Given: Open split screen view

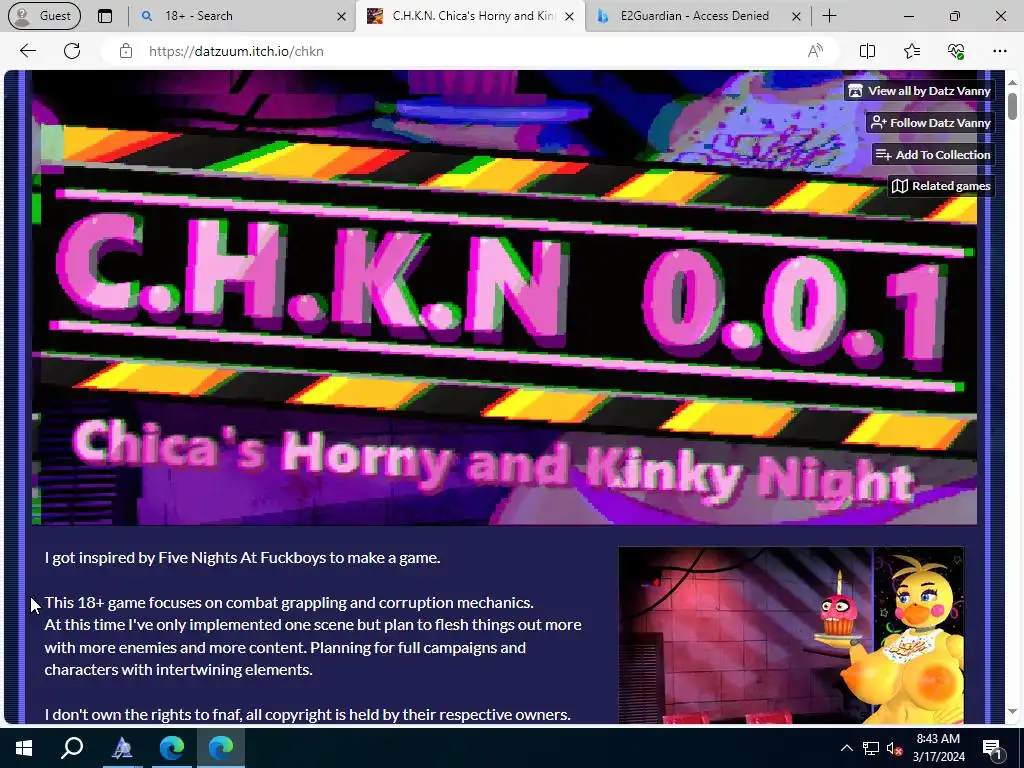Looking at the screenshot, I should tap(867, 51).
